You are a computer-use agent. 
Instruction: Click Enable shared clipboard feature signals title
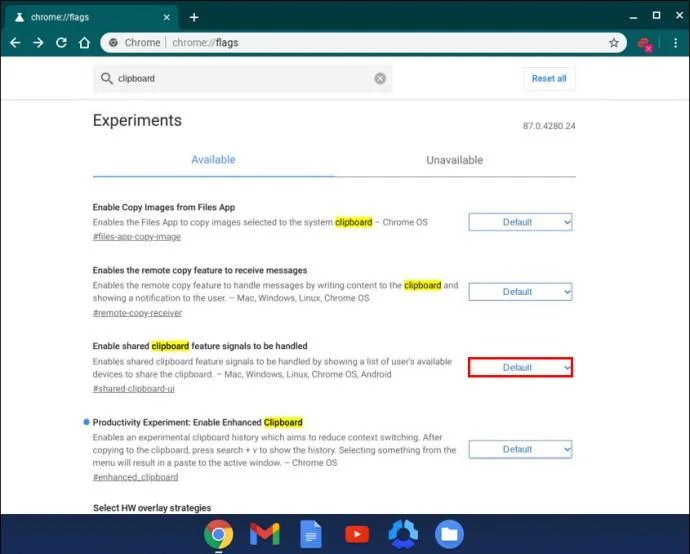point(200,346)
